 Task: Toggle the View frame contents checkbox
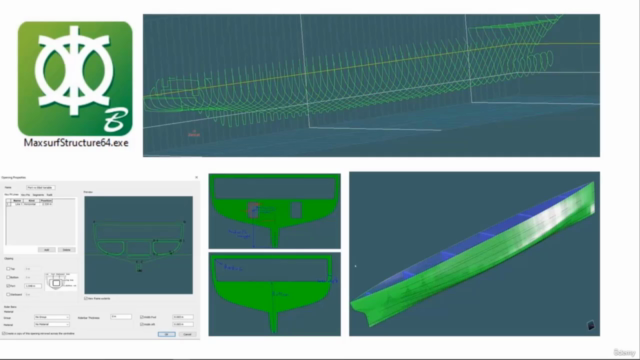[x=86, y=298]
